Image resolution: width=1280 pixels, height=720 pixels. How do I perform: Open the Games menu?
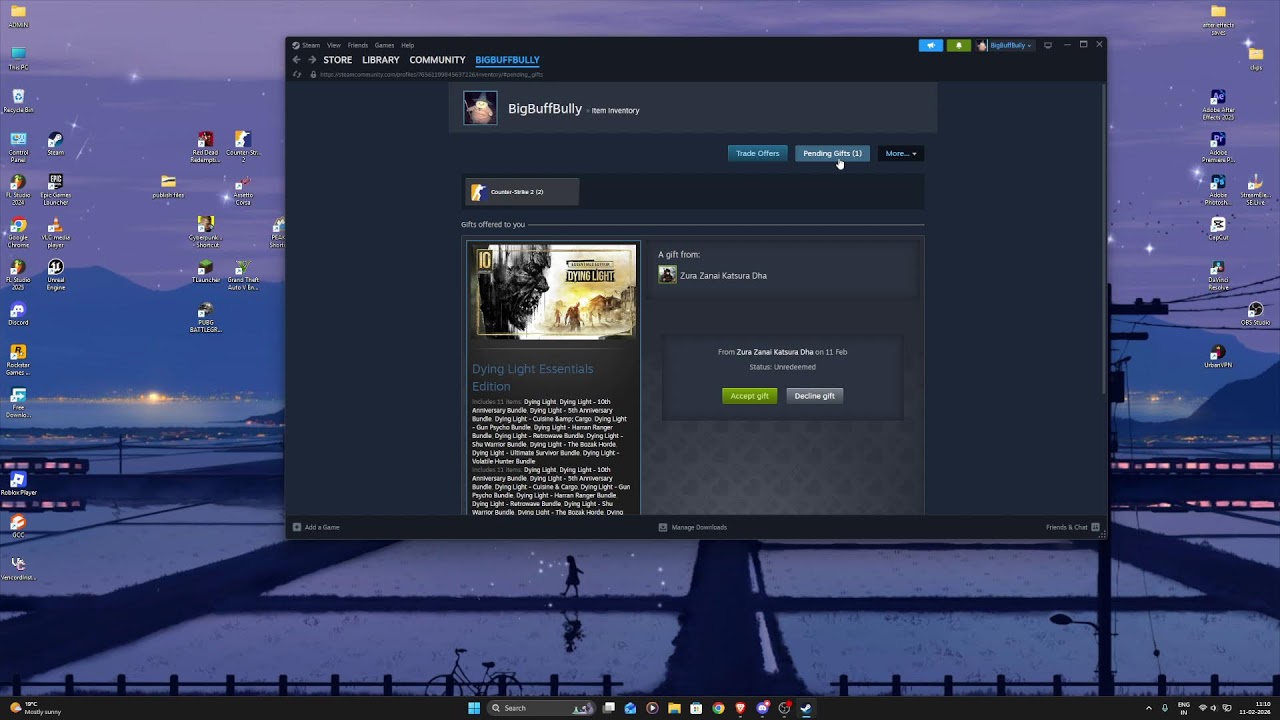pyautogui.click(x=384, y=45)
